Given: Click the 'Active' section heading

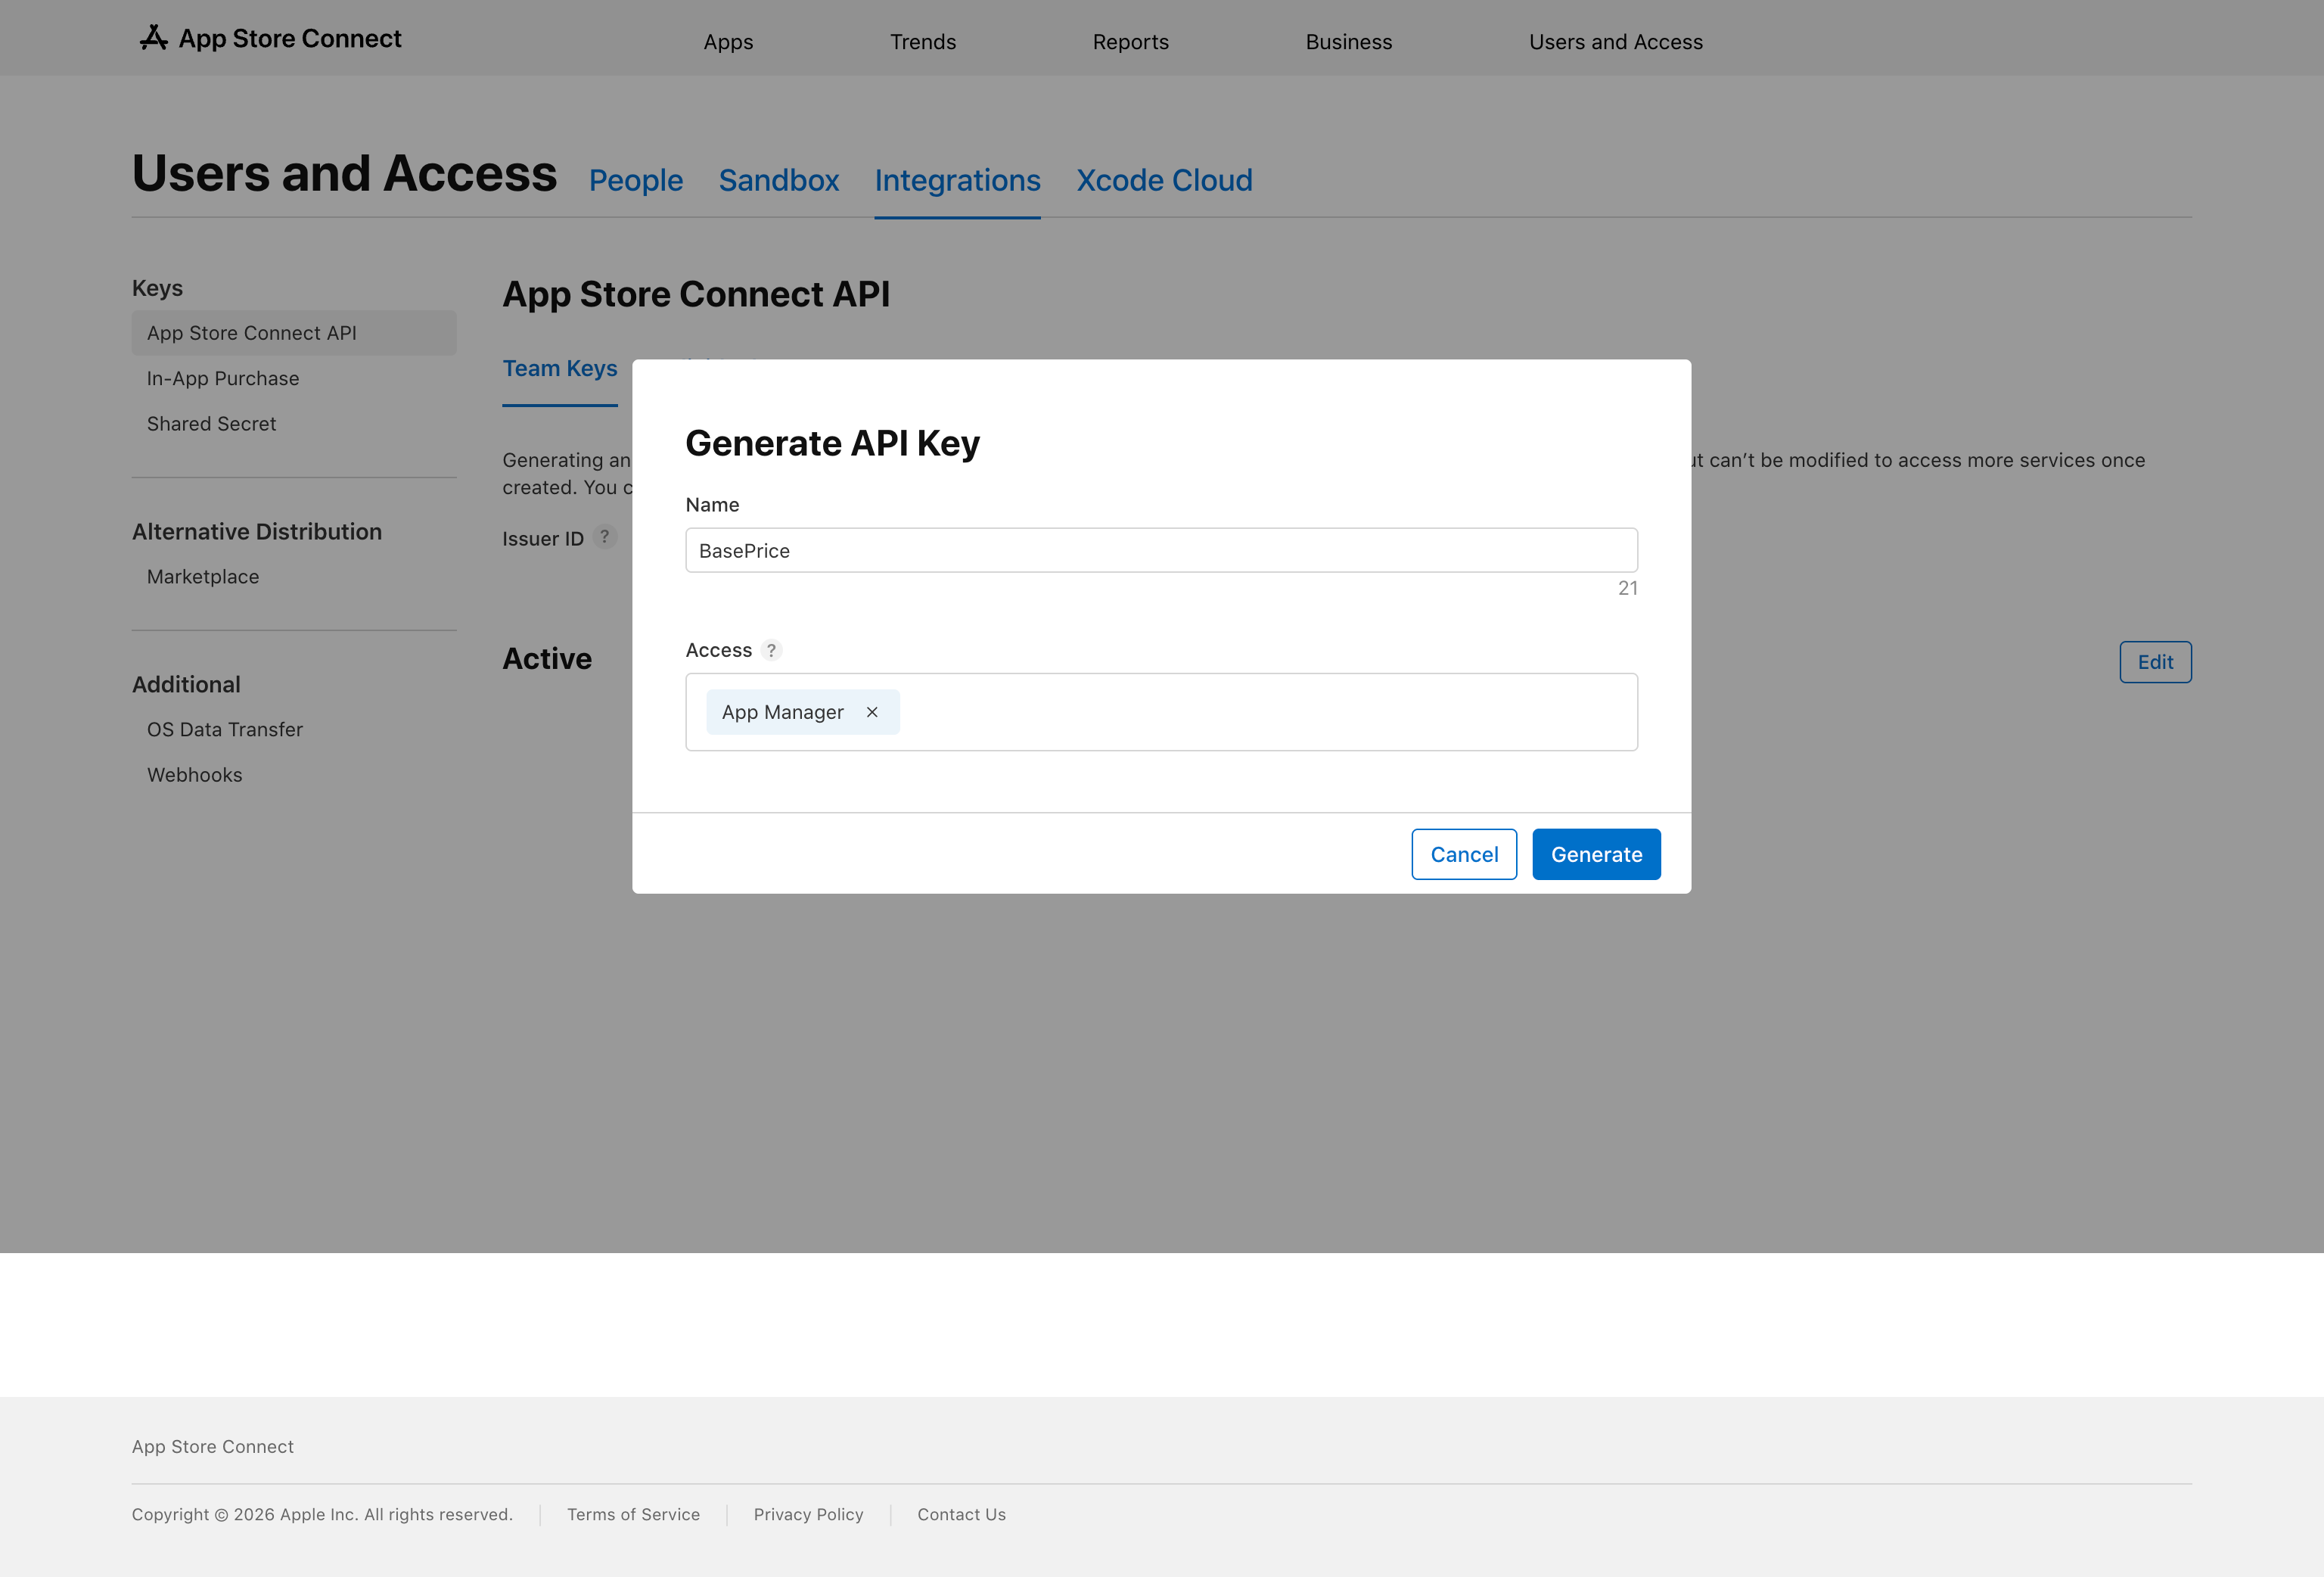Looking at the screenshot, I should click(x=547, y=659).
